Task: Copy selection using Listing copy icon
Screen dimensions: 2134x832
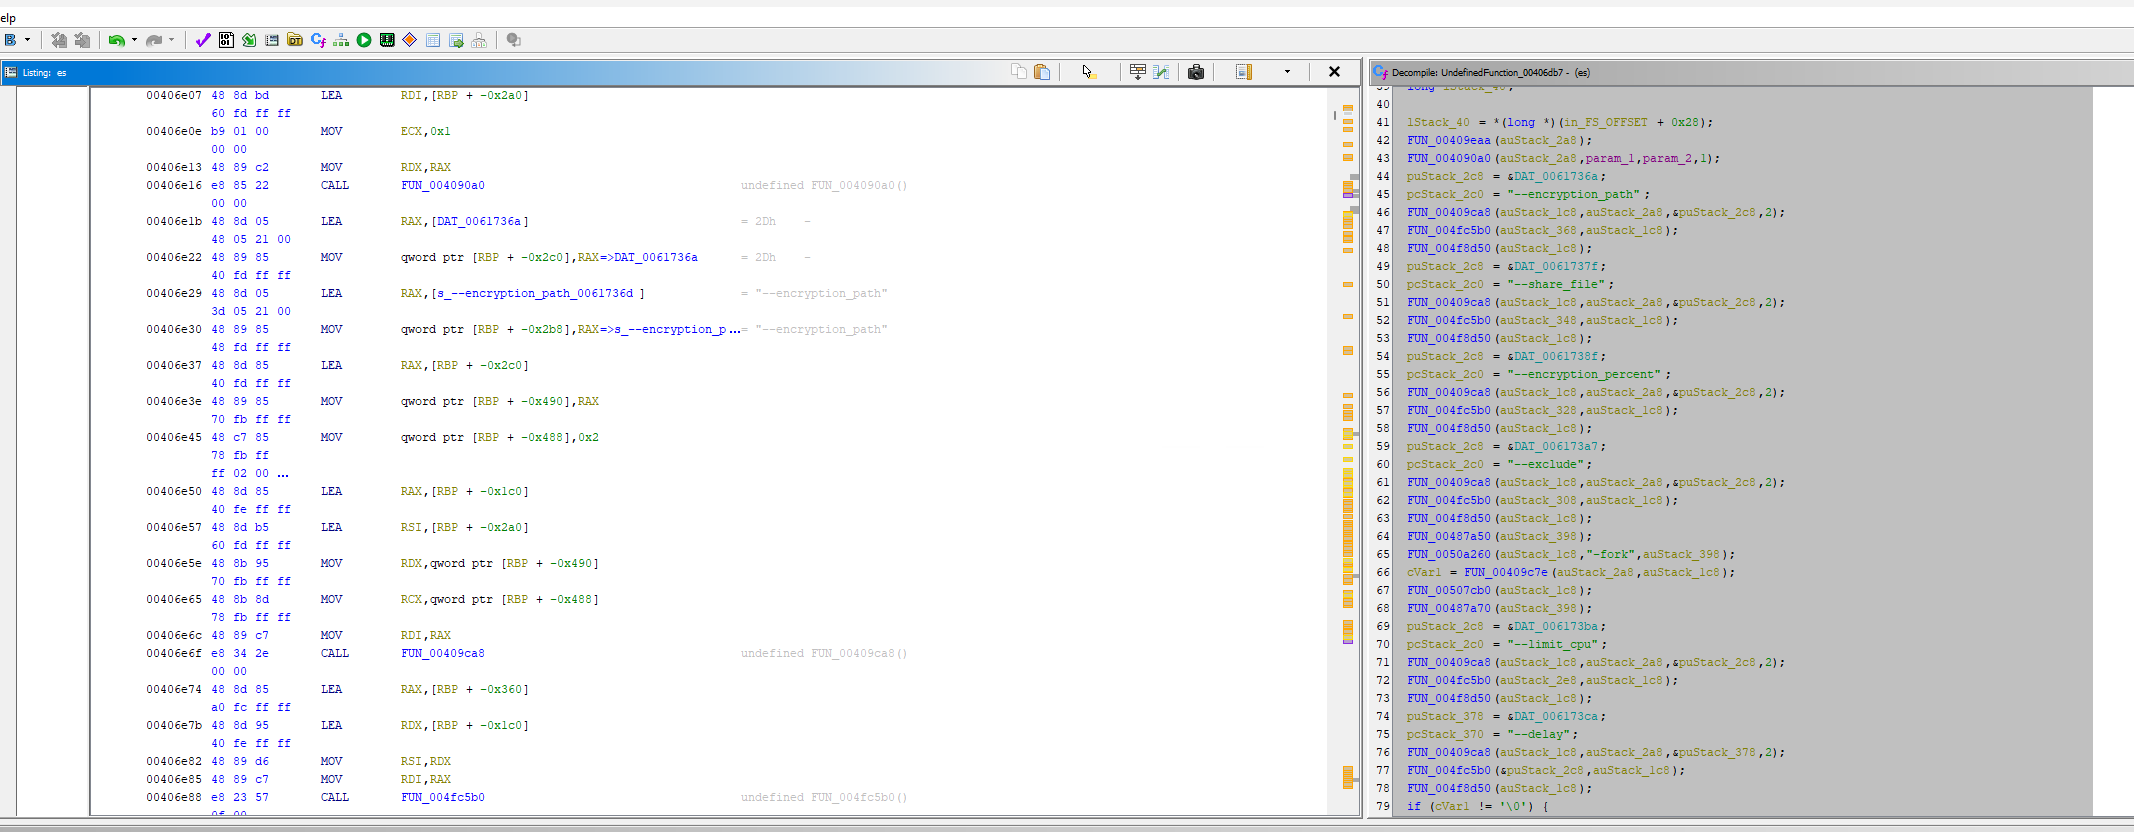Action: pos(1018,71)
